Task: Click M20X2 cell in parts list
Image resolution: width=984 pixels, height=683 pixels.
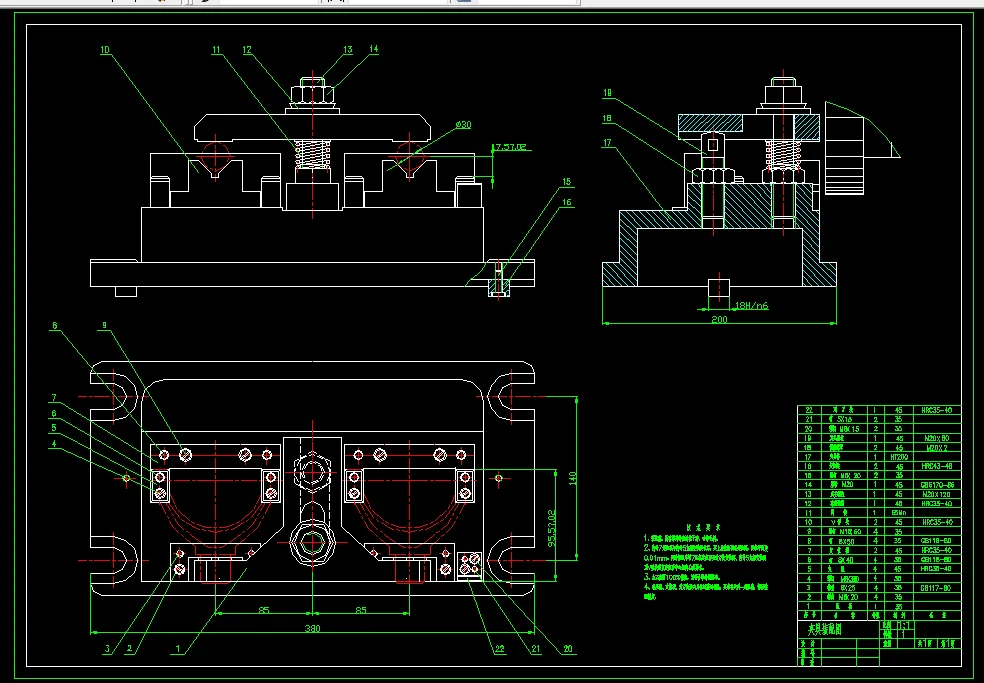Action: [x=937, y=448]
